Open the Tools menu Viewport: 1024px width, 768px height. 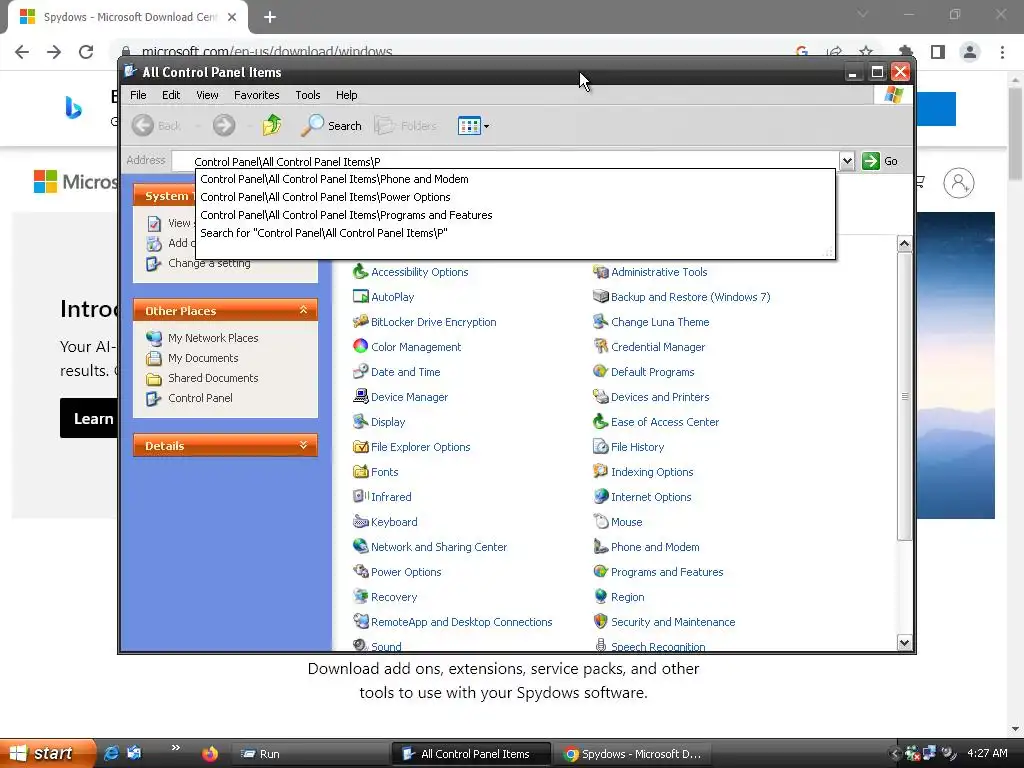click(x=308, y=95)
